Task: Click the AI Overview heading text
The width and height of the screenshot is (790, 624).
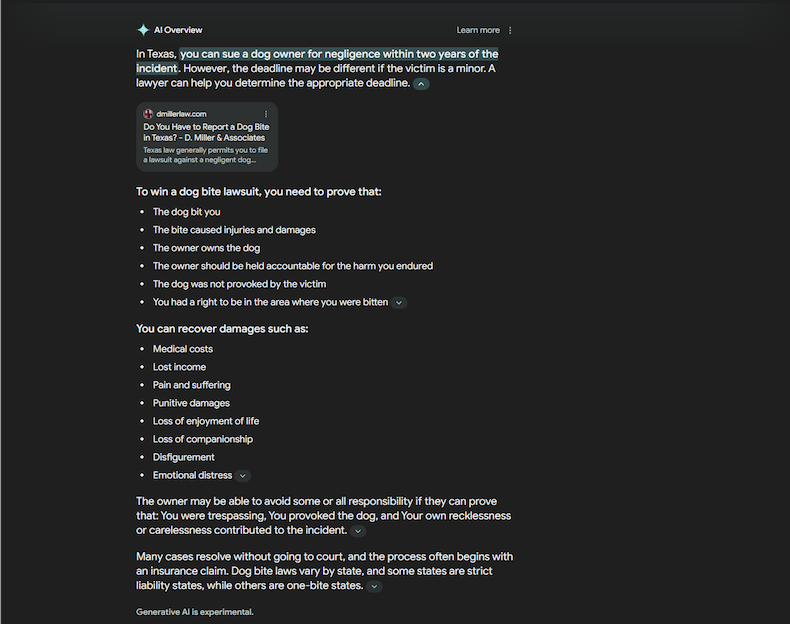Action: [178, 30]
